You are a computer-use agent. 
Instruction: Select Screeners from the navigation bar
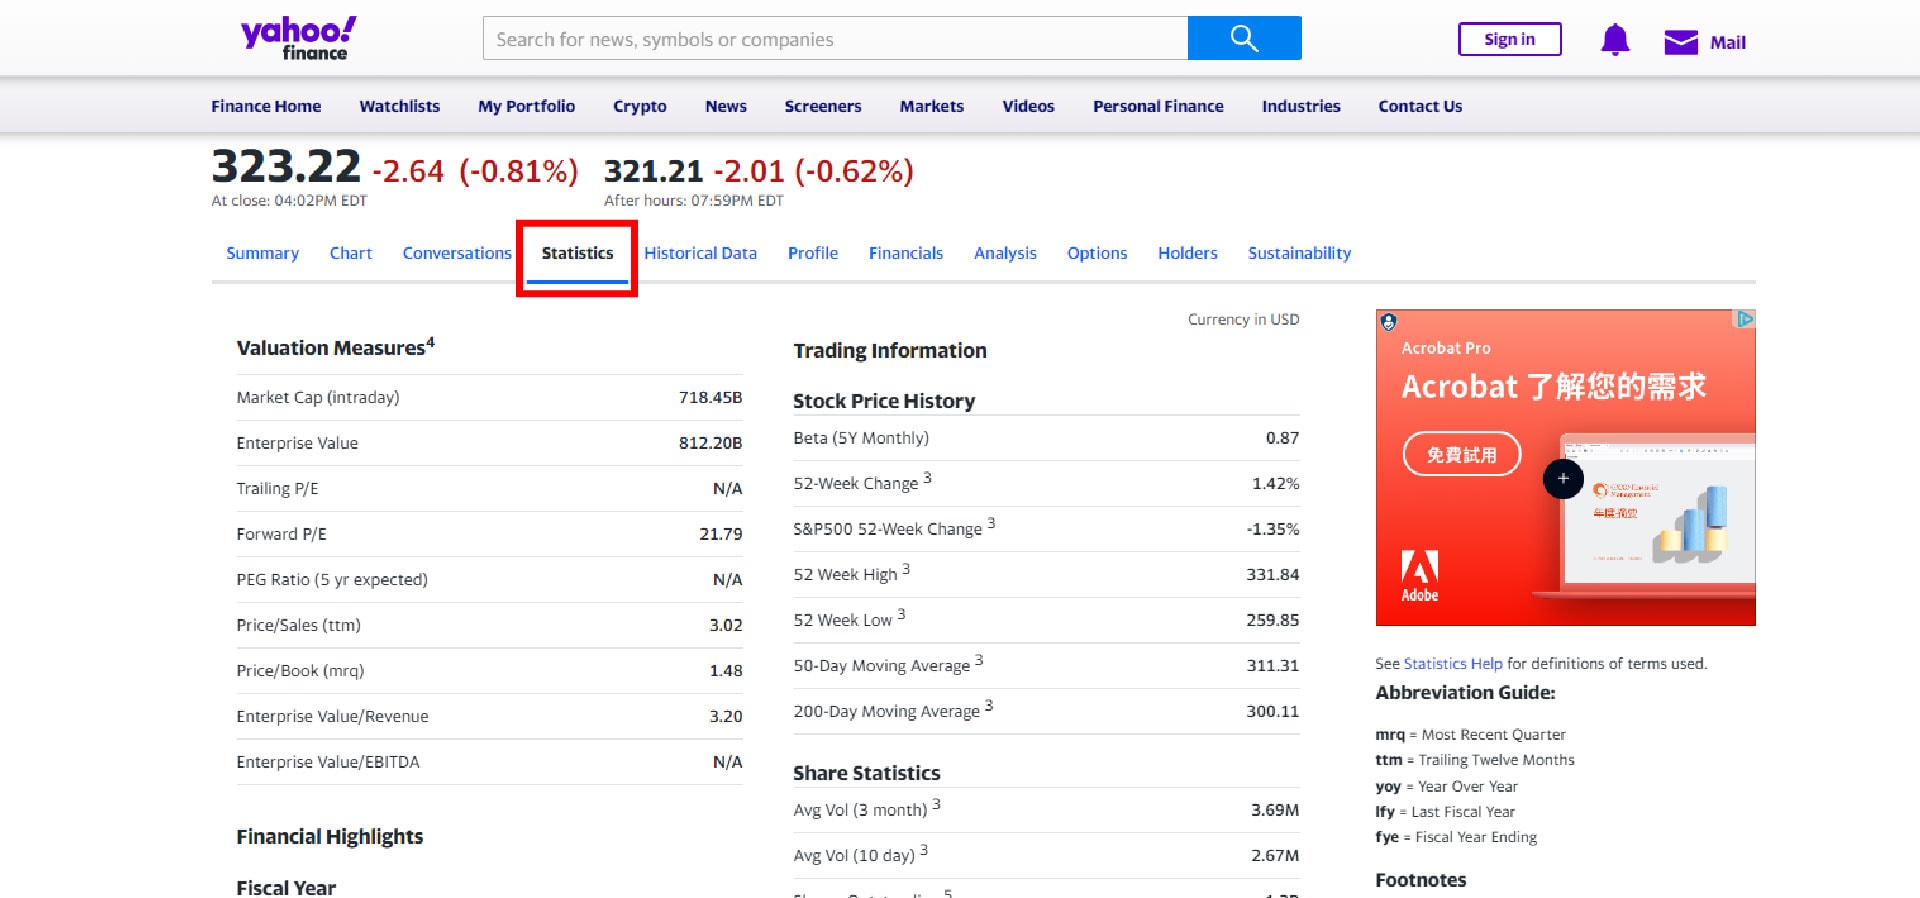click(822, 106)
